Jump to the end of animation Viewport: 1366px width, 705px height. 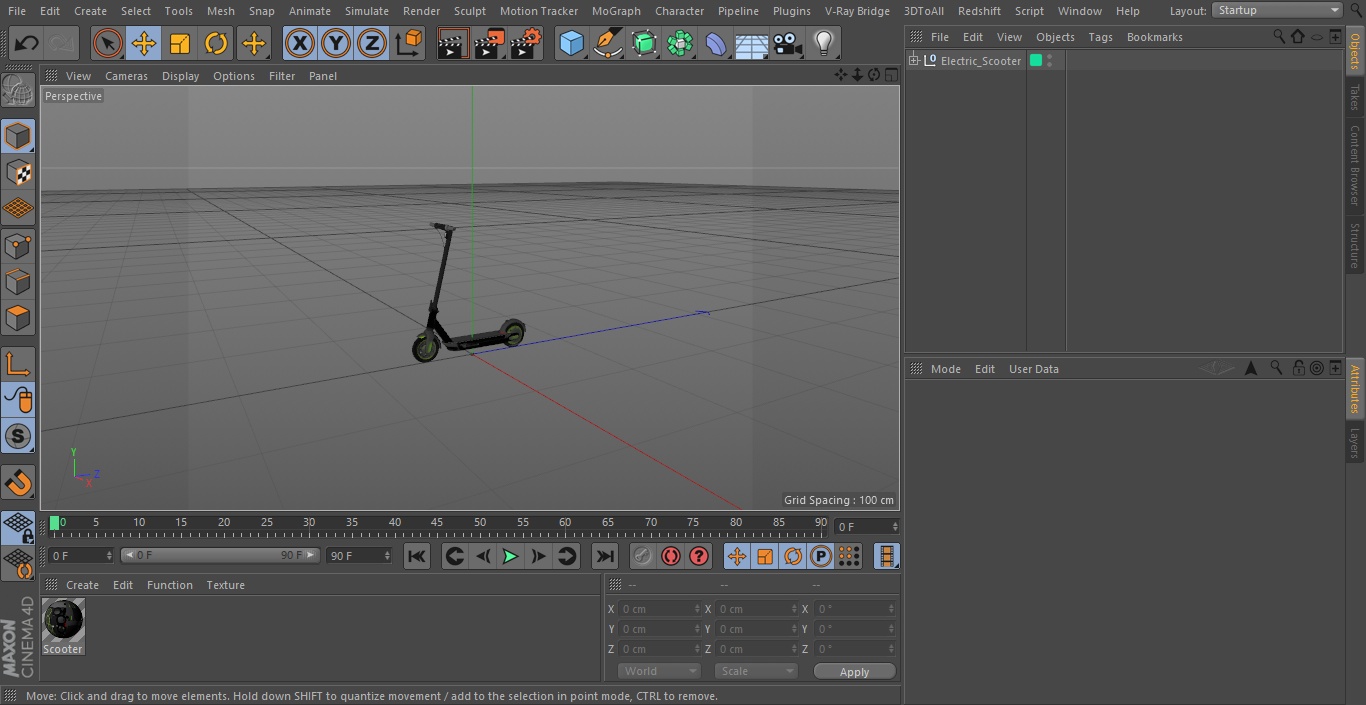point(605,556)
